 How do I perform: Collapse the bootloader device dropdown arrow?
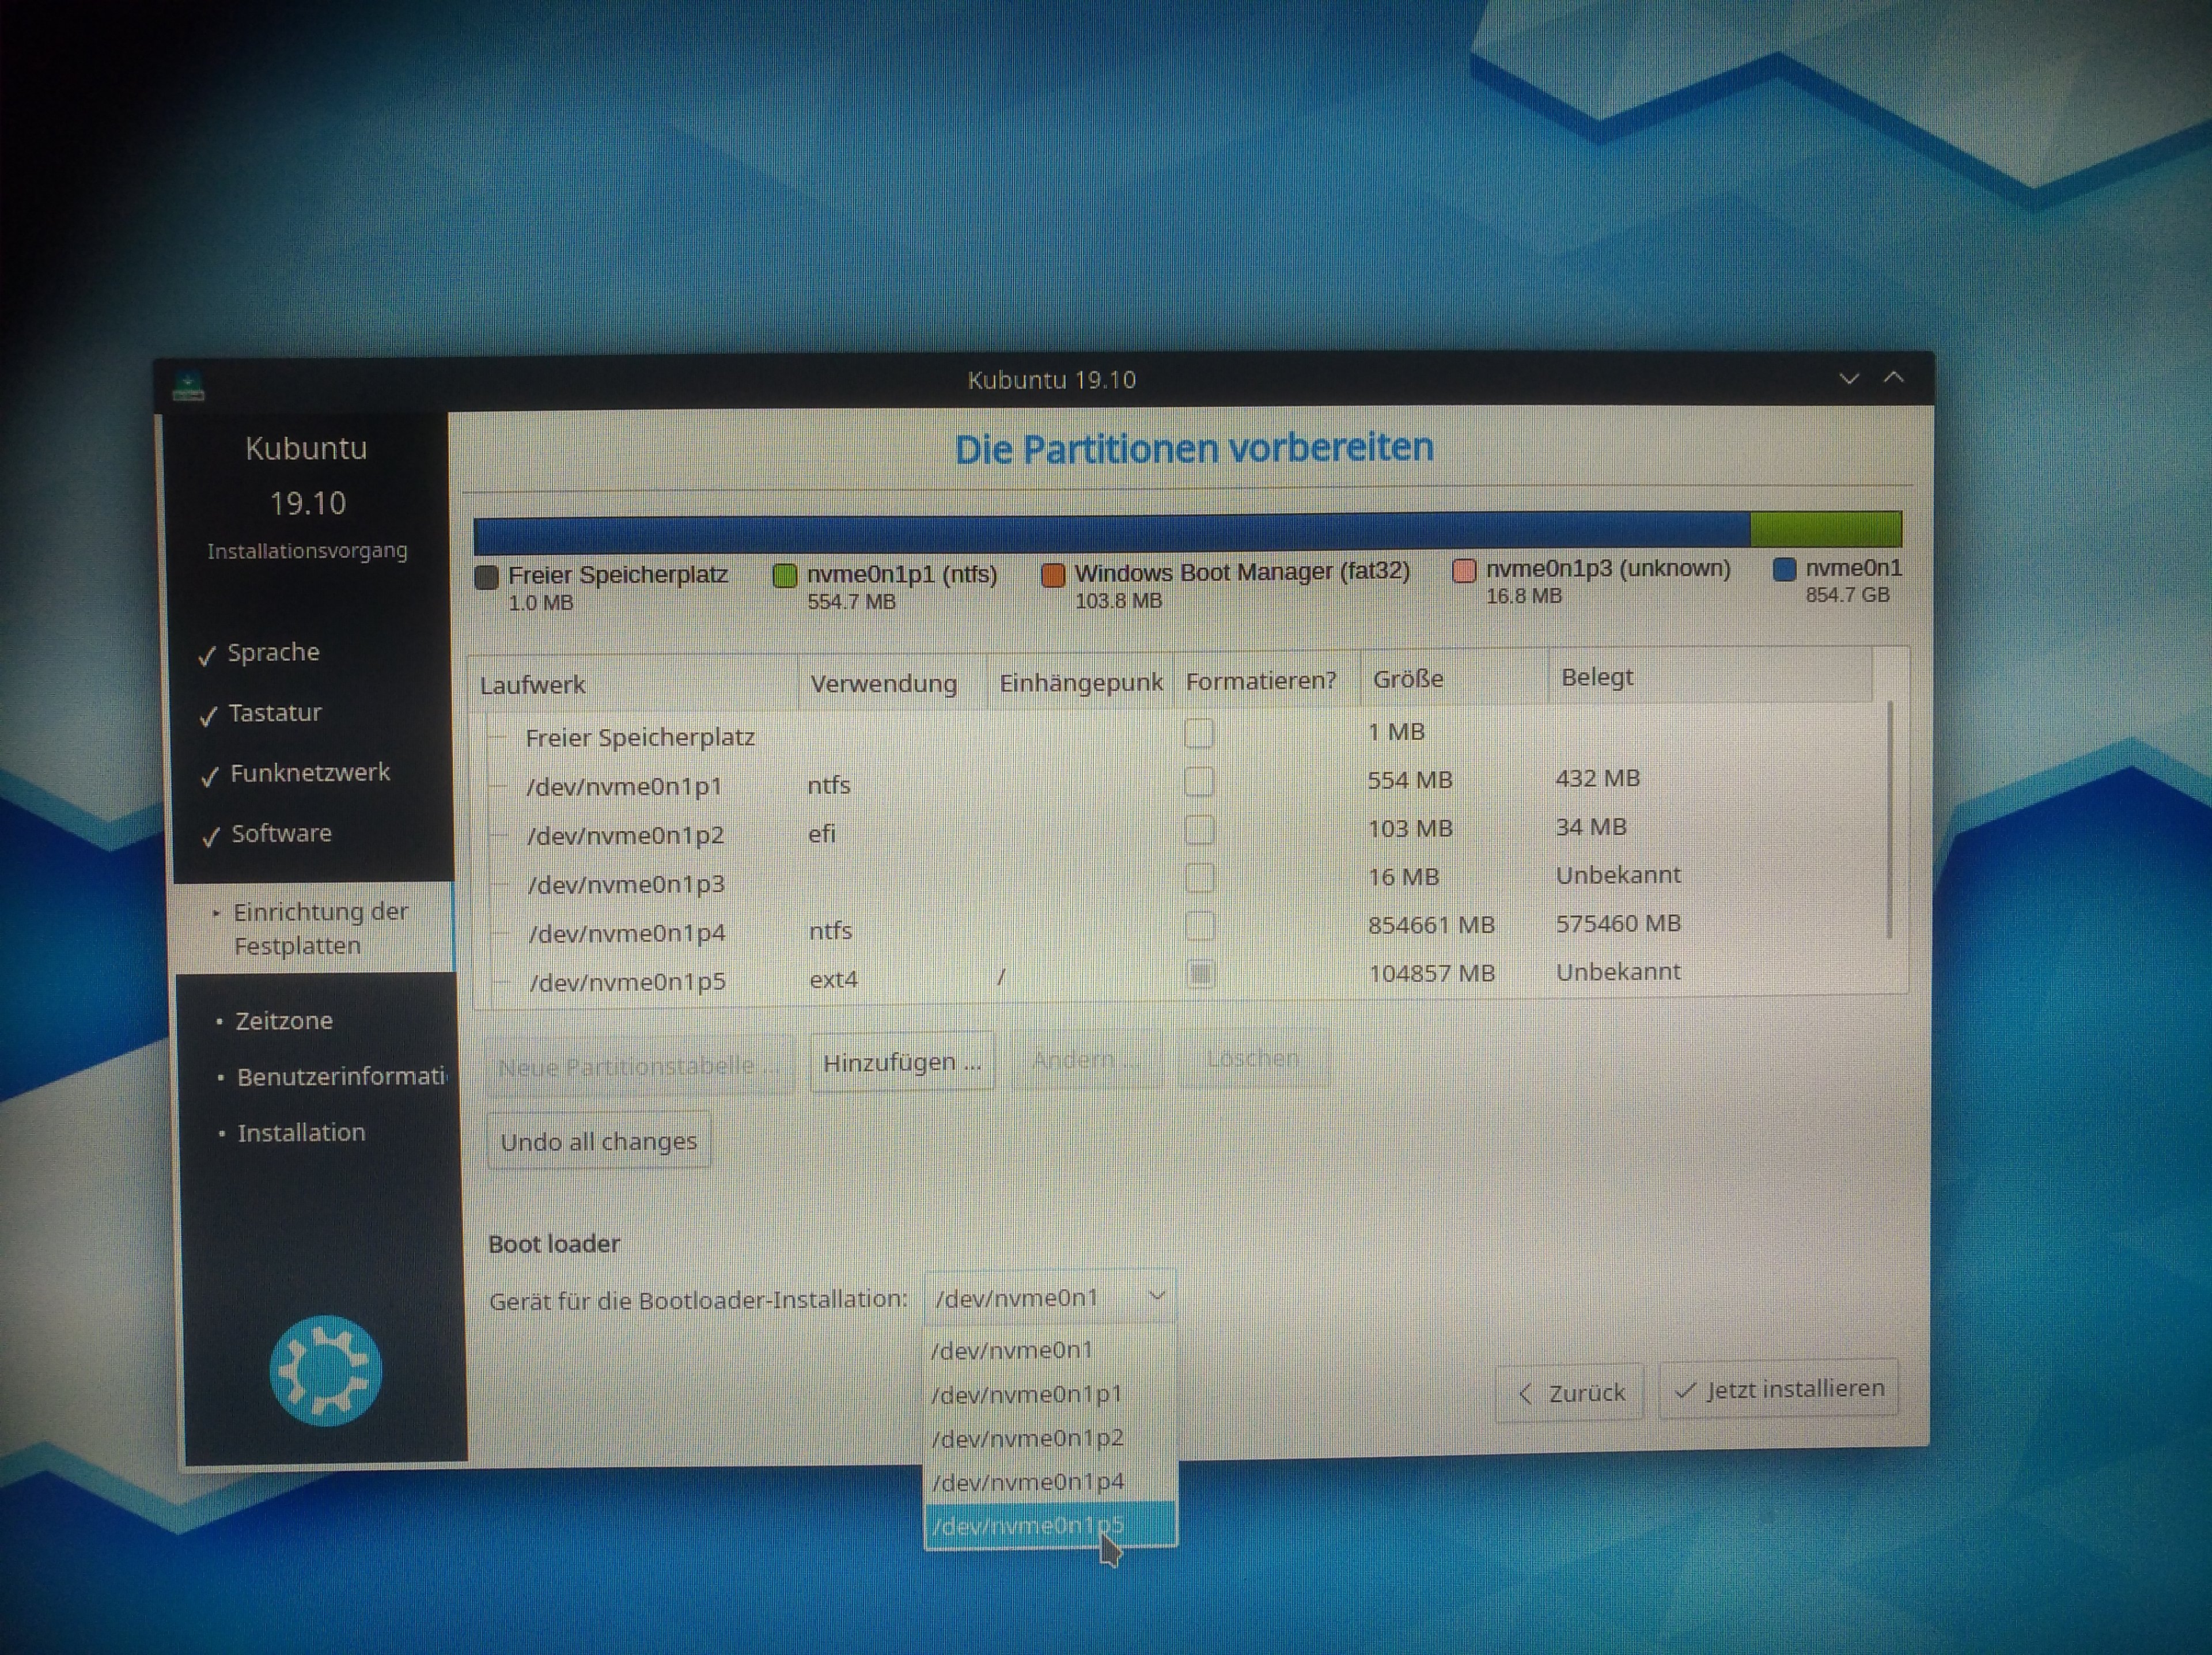click(x=1157, y=1296)
